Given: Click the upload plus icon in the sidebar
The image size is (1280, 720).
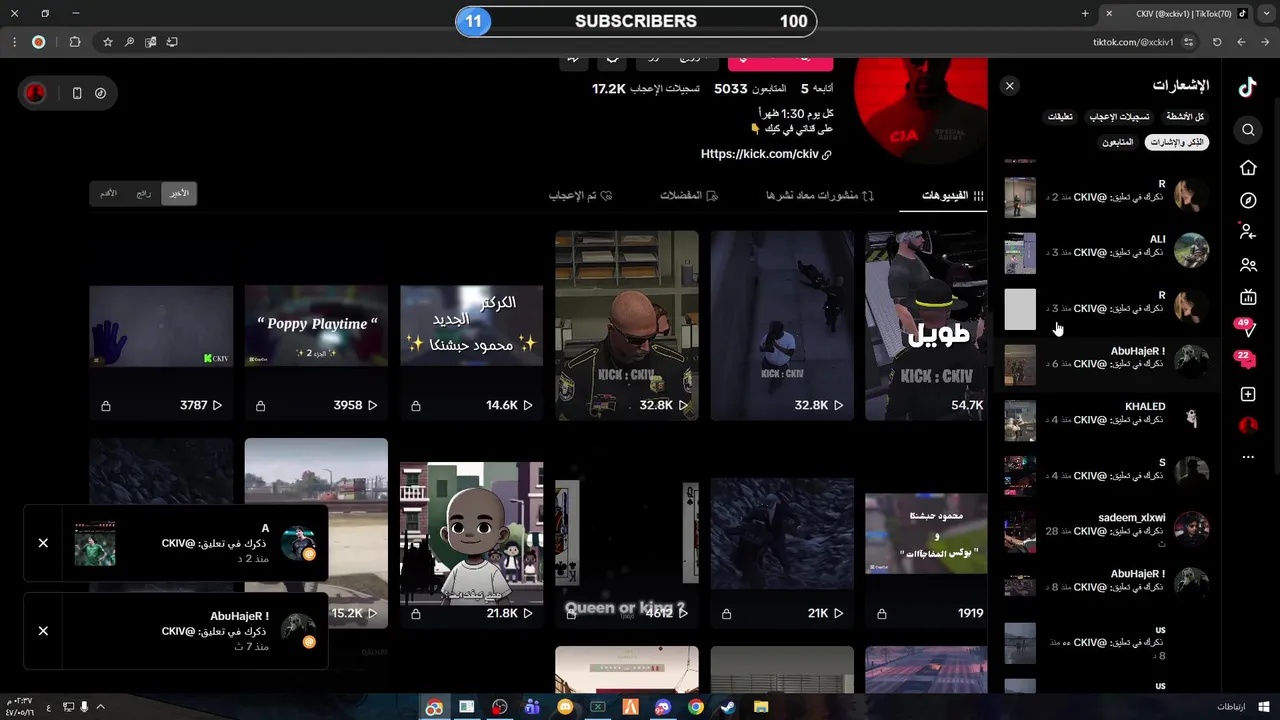Looking at the screenshot, I should click(x=1248, y=394).
